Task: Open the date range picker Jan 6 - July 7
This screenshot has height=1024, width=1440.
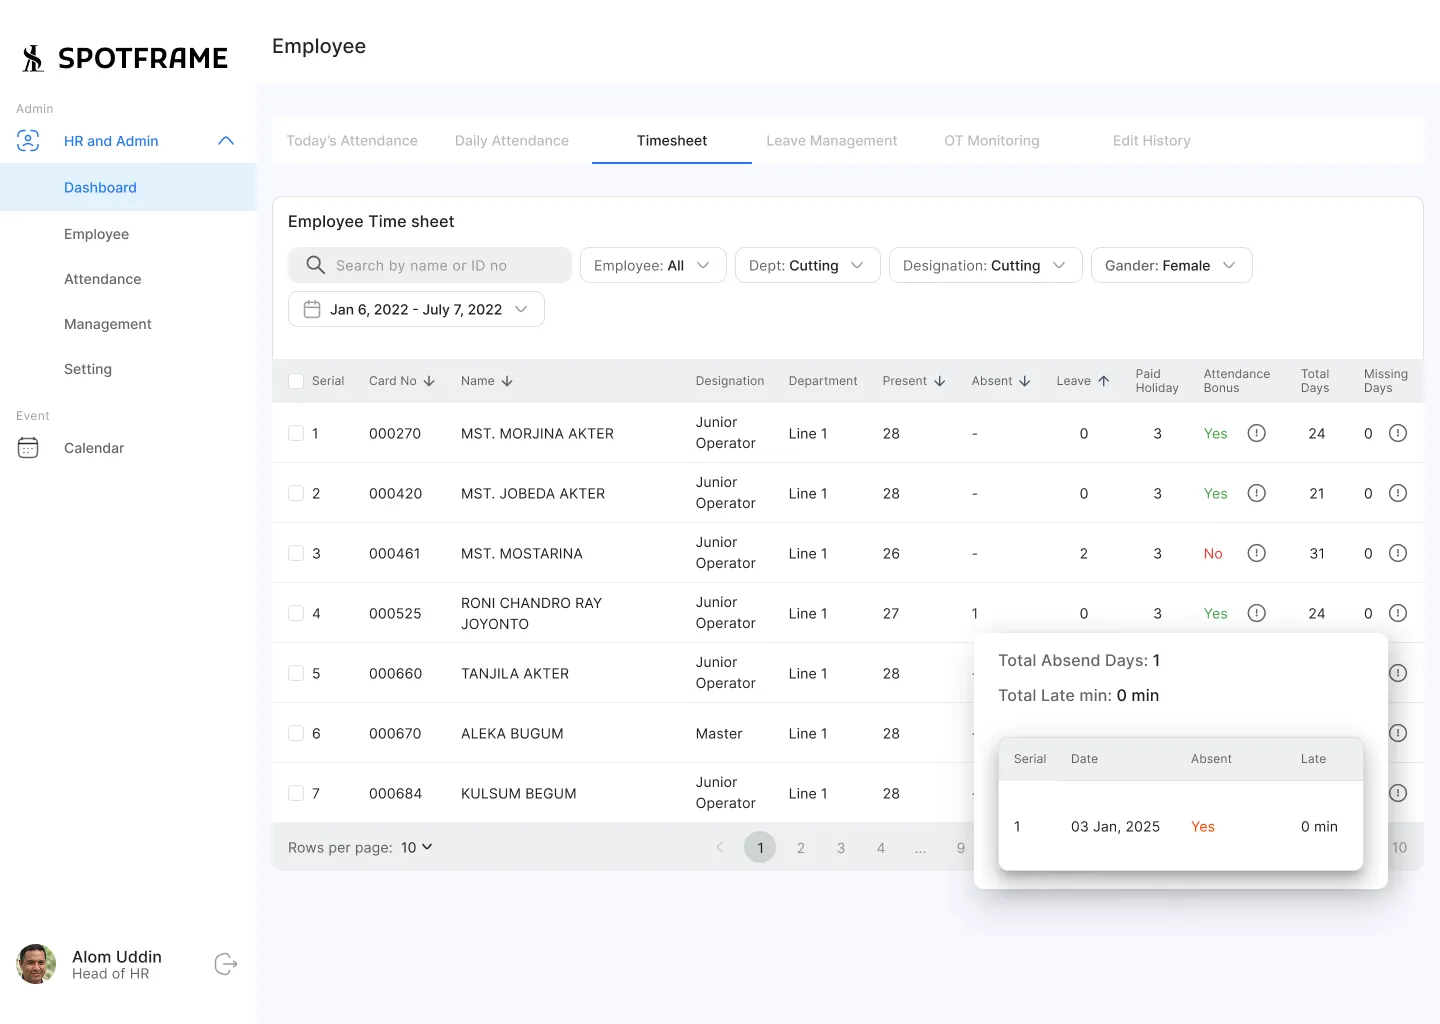Action: click(416, 309)
